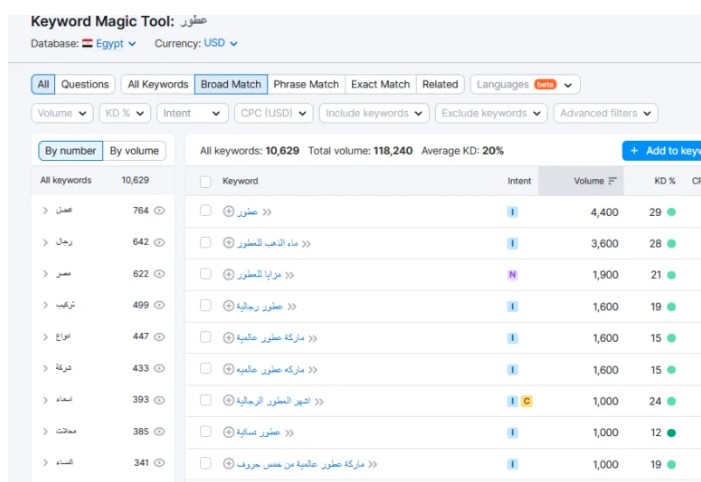
Task: Click the KD % column header
Action: [665, 181]
